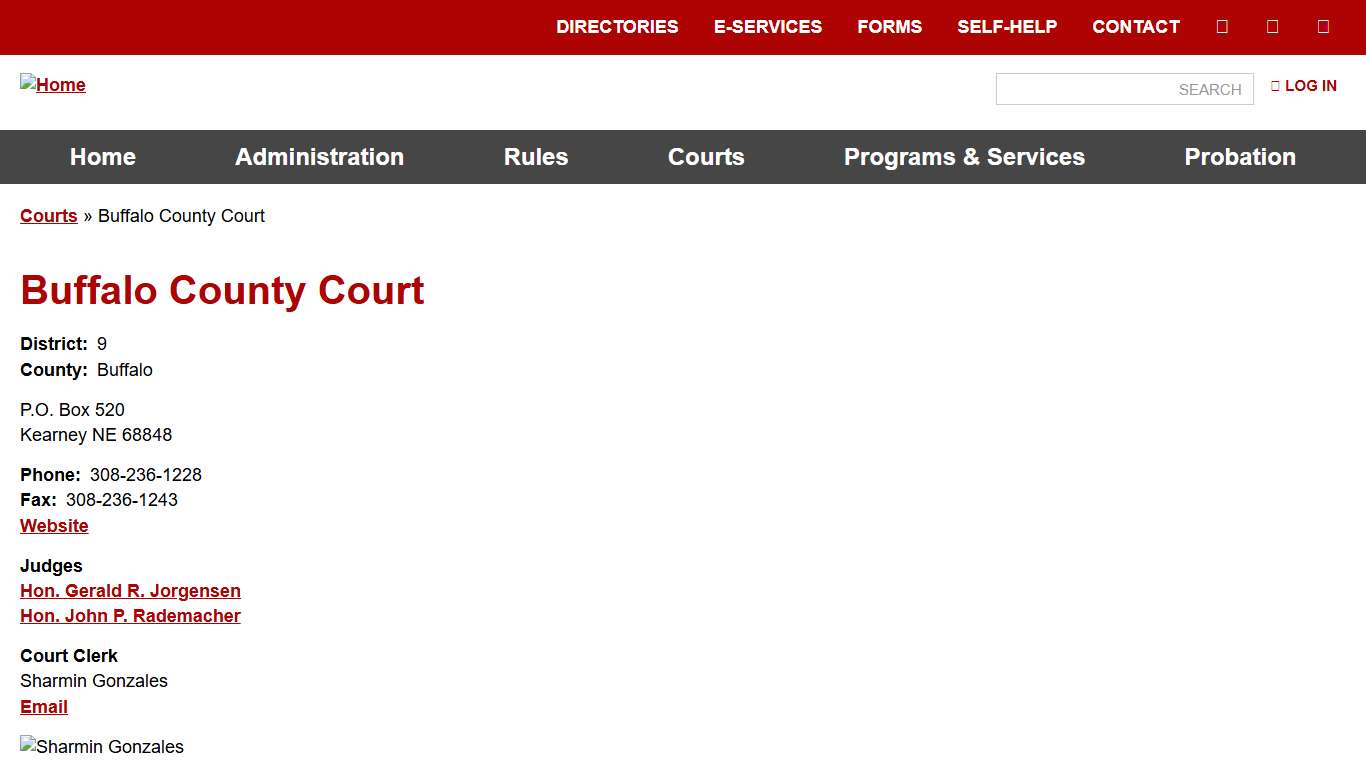Click inside the SEARCH input field
The height and width of the screenshot is (768, 1366).
pos(1124,89)
